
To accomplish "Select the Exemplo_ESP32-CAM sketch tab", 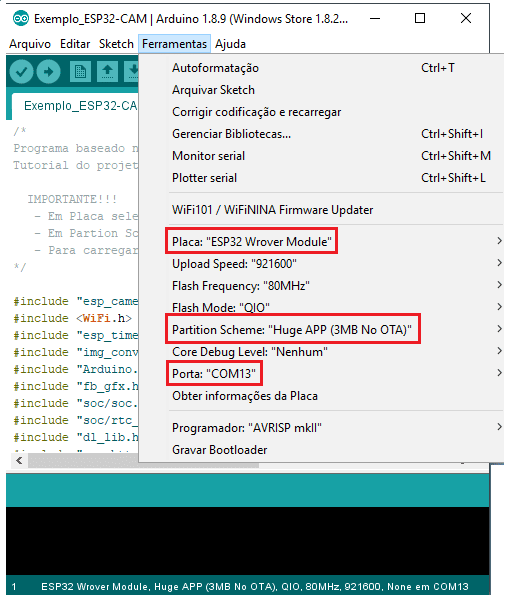I will pos(76,106).
